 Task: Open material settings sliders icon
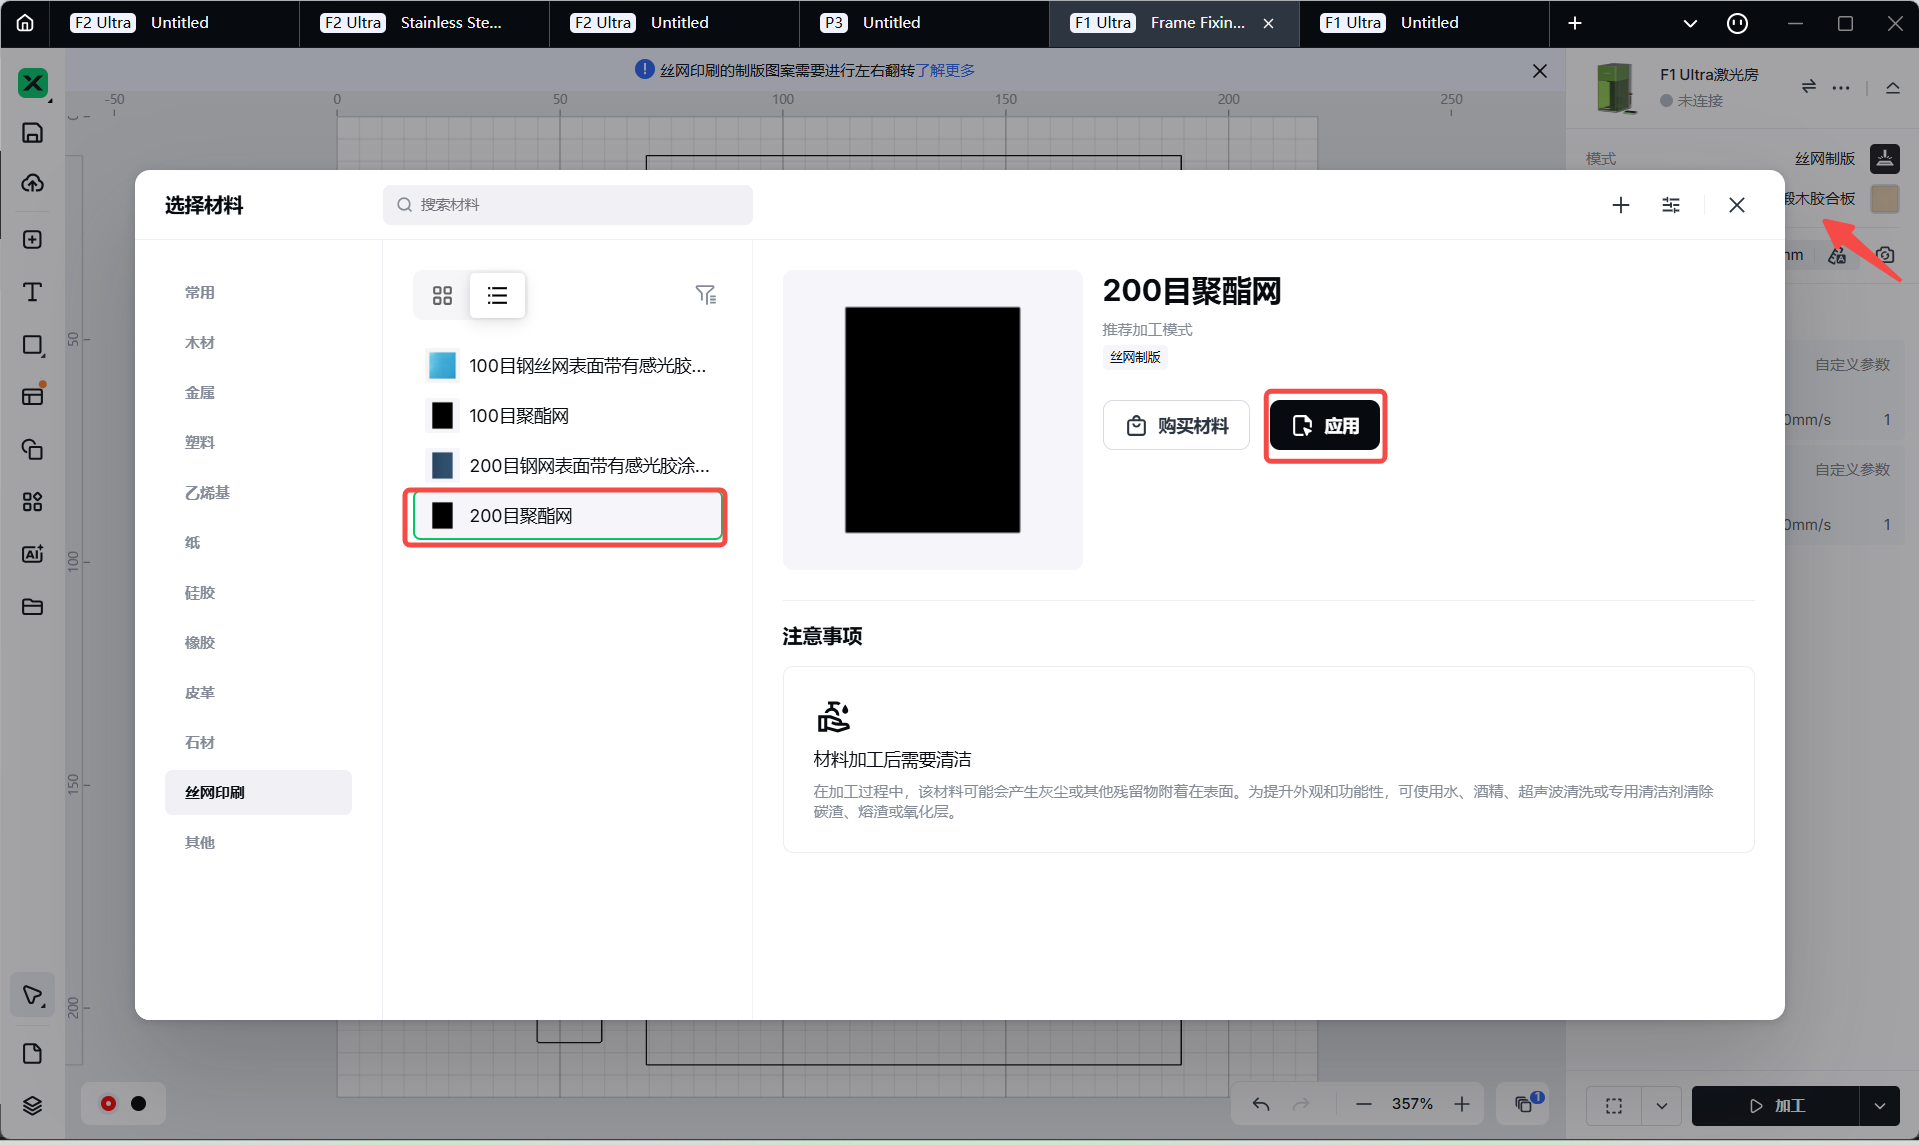[x=1671, y=205]
